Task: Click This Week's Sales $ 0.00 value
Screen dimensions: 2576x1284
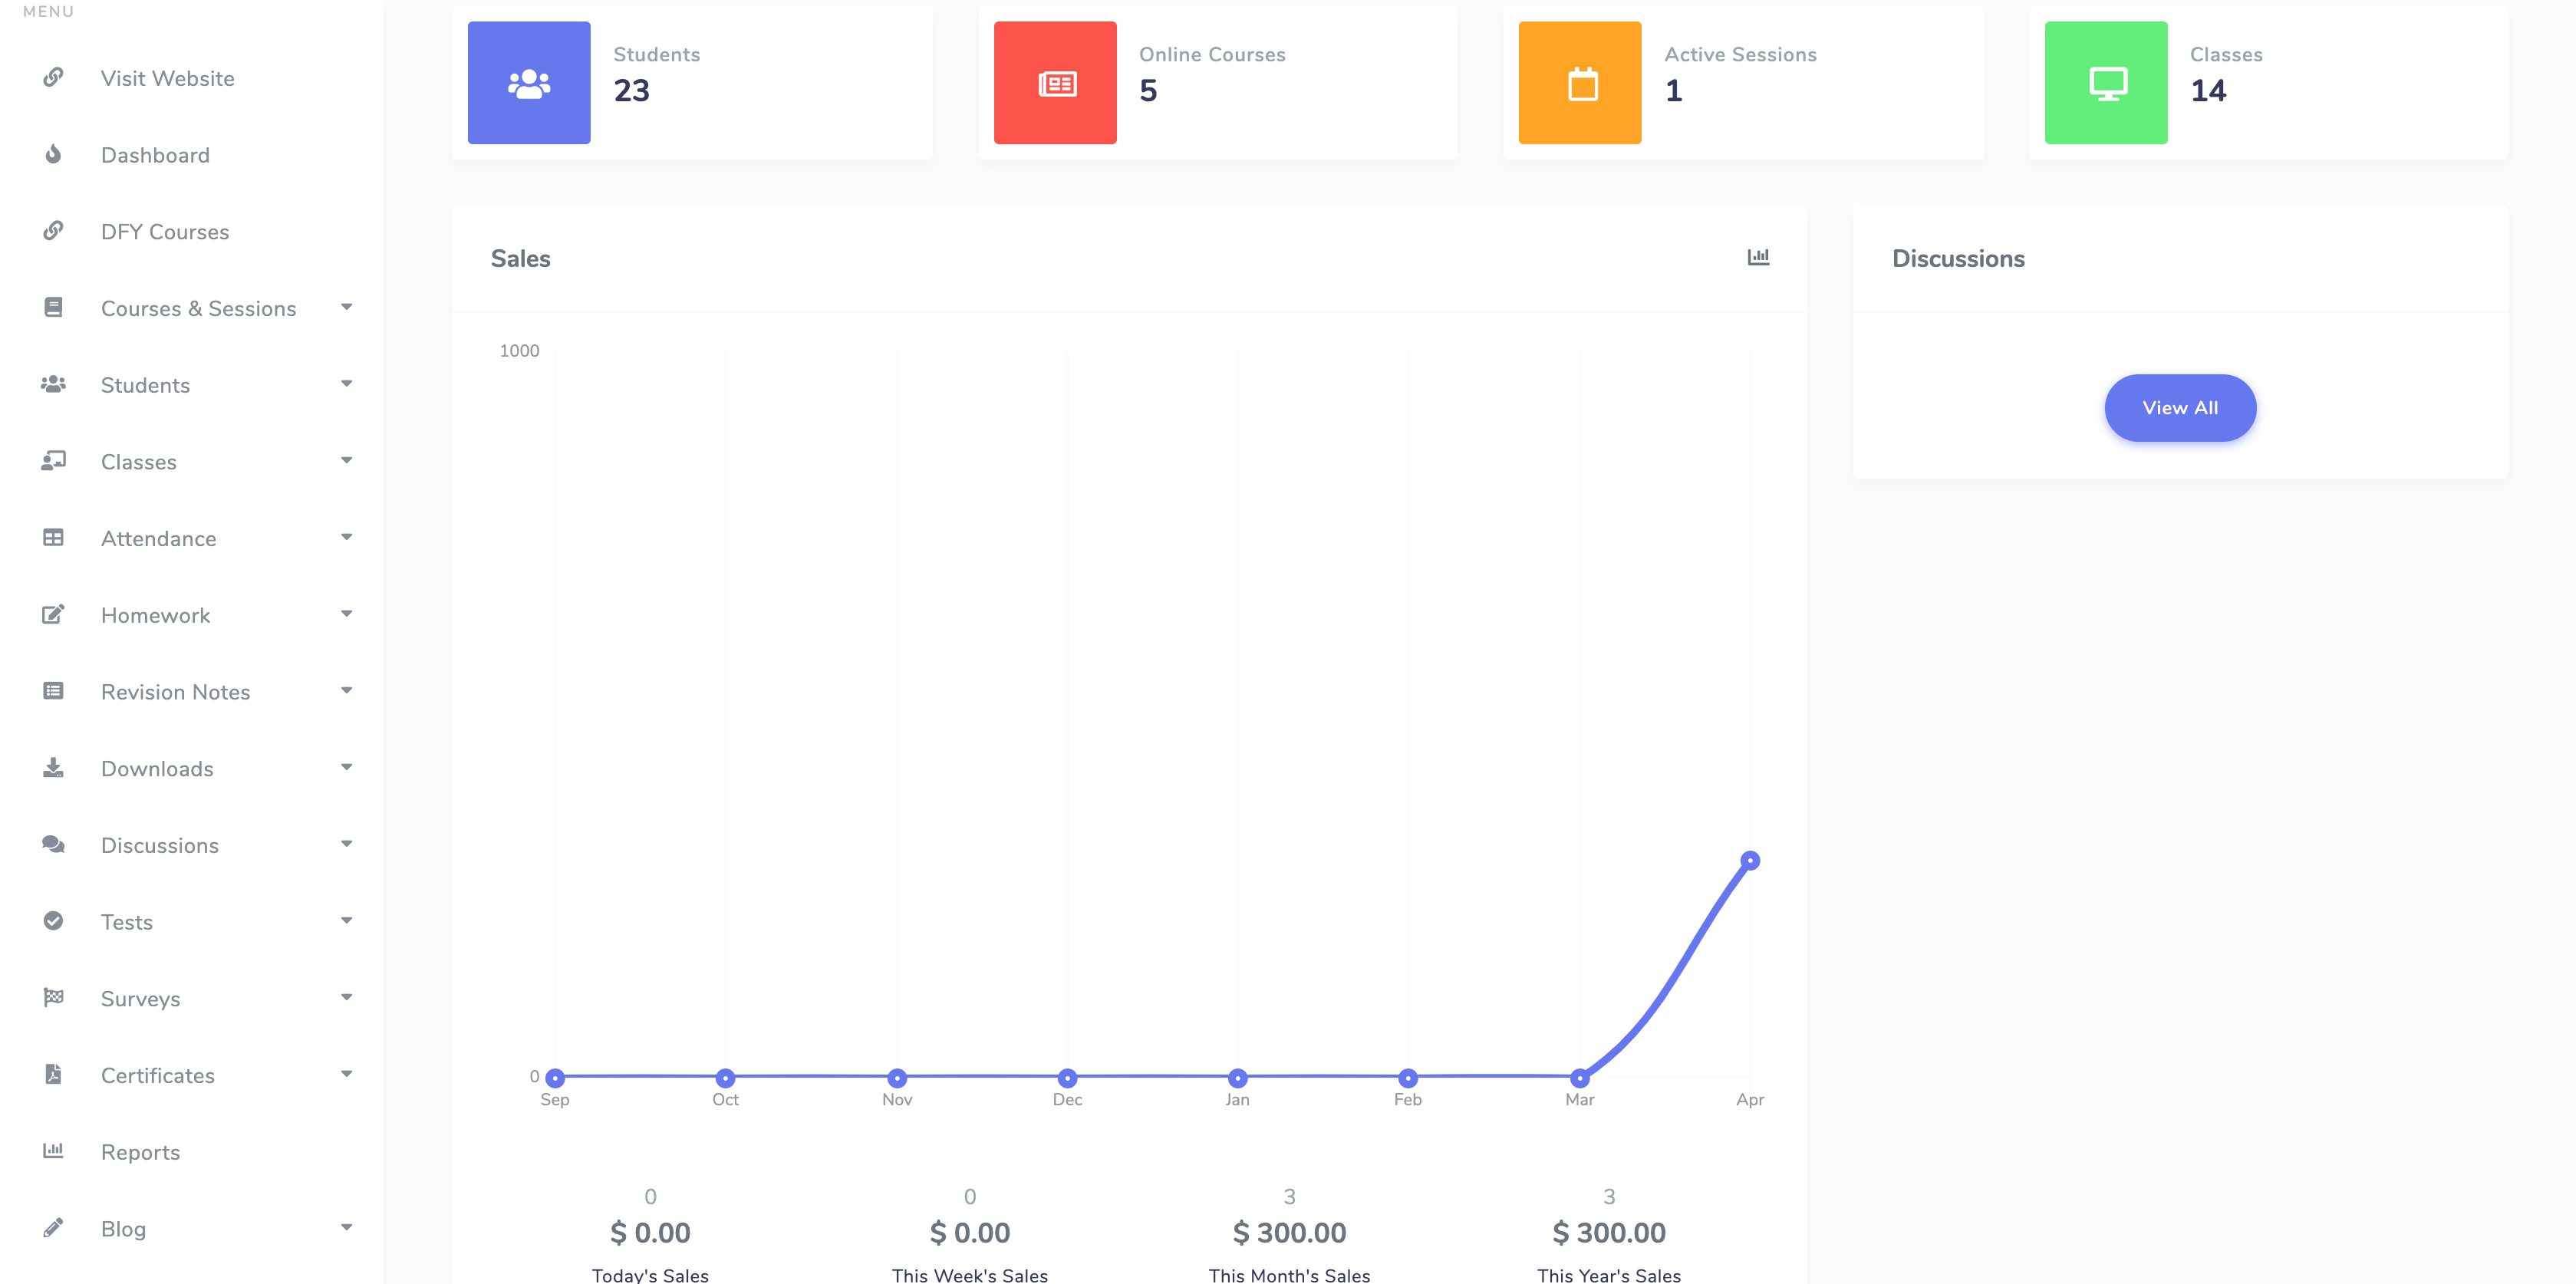Action: pyautogui.click(x=969, y=1232)
